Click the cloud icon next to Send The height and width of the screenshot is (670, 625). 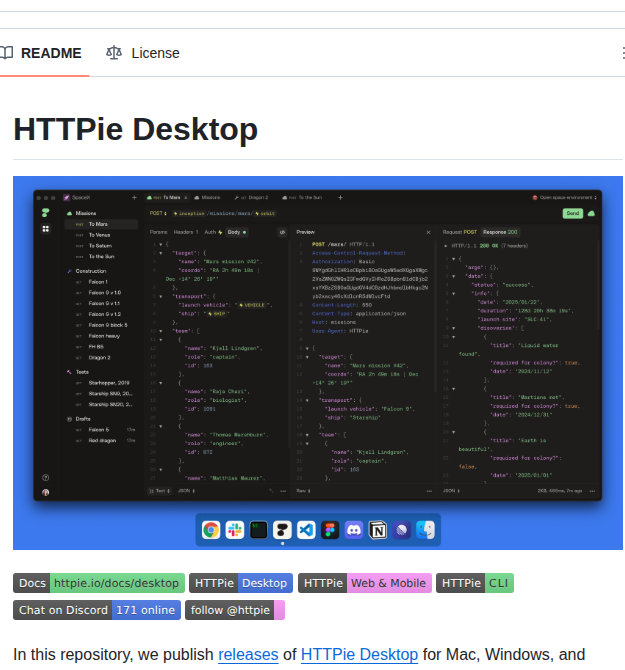[x=591, y=213]
